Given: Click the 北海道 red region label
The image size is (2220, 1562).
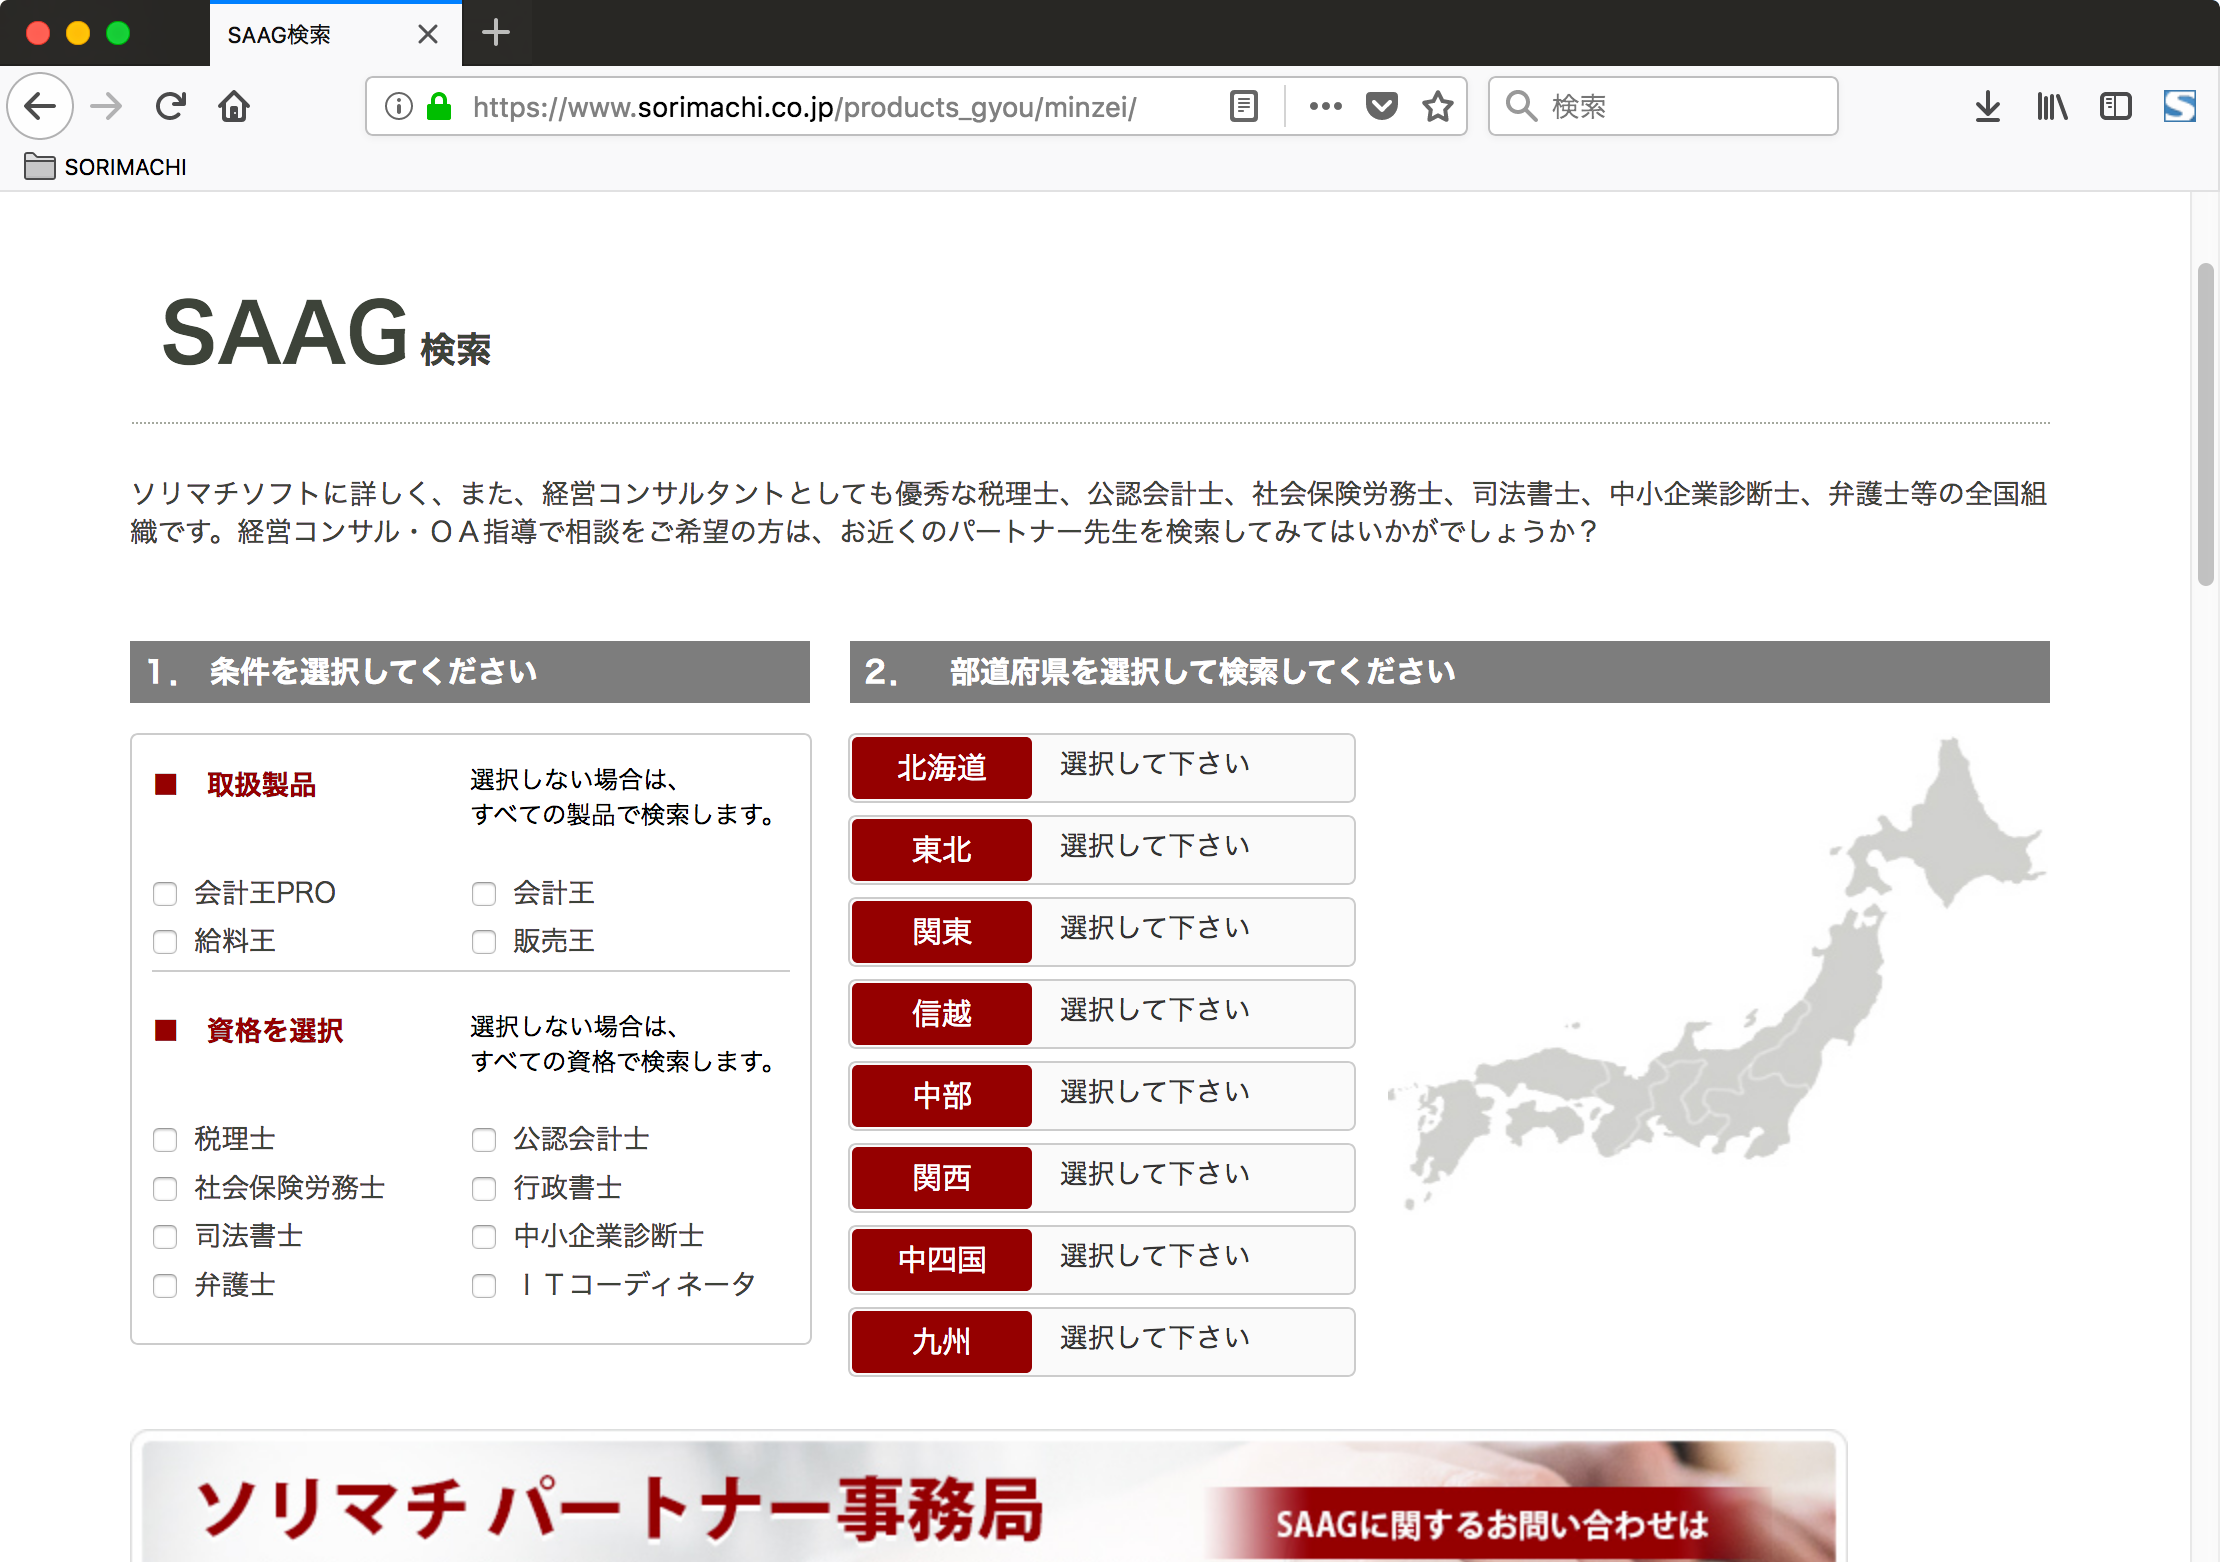Looking at the screenshot, I should (941, 768).
